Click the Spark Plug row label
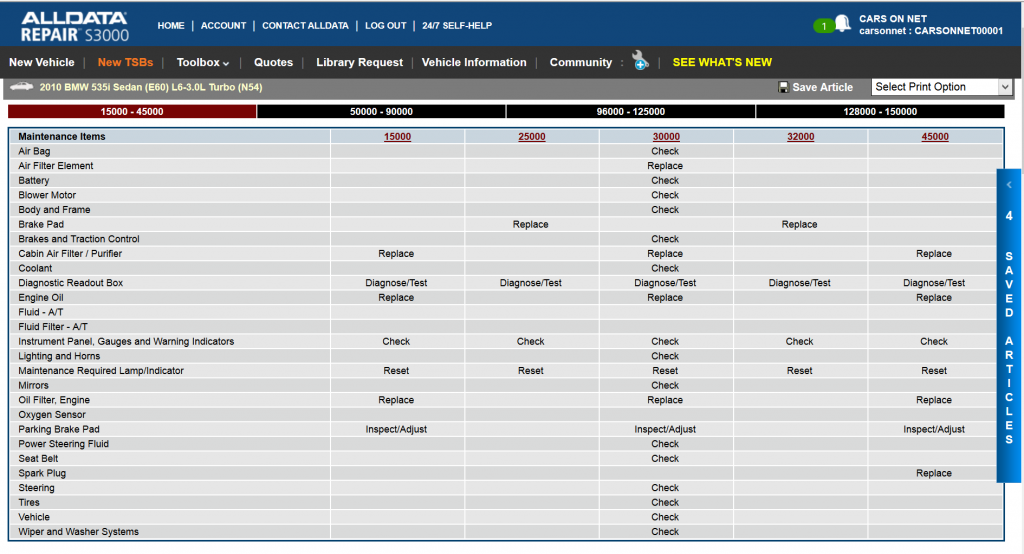Viewport: 1024px width, 554px height. [42, 473]
